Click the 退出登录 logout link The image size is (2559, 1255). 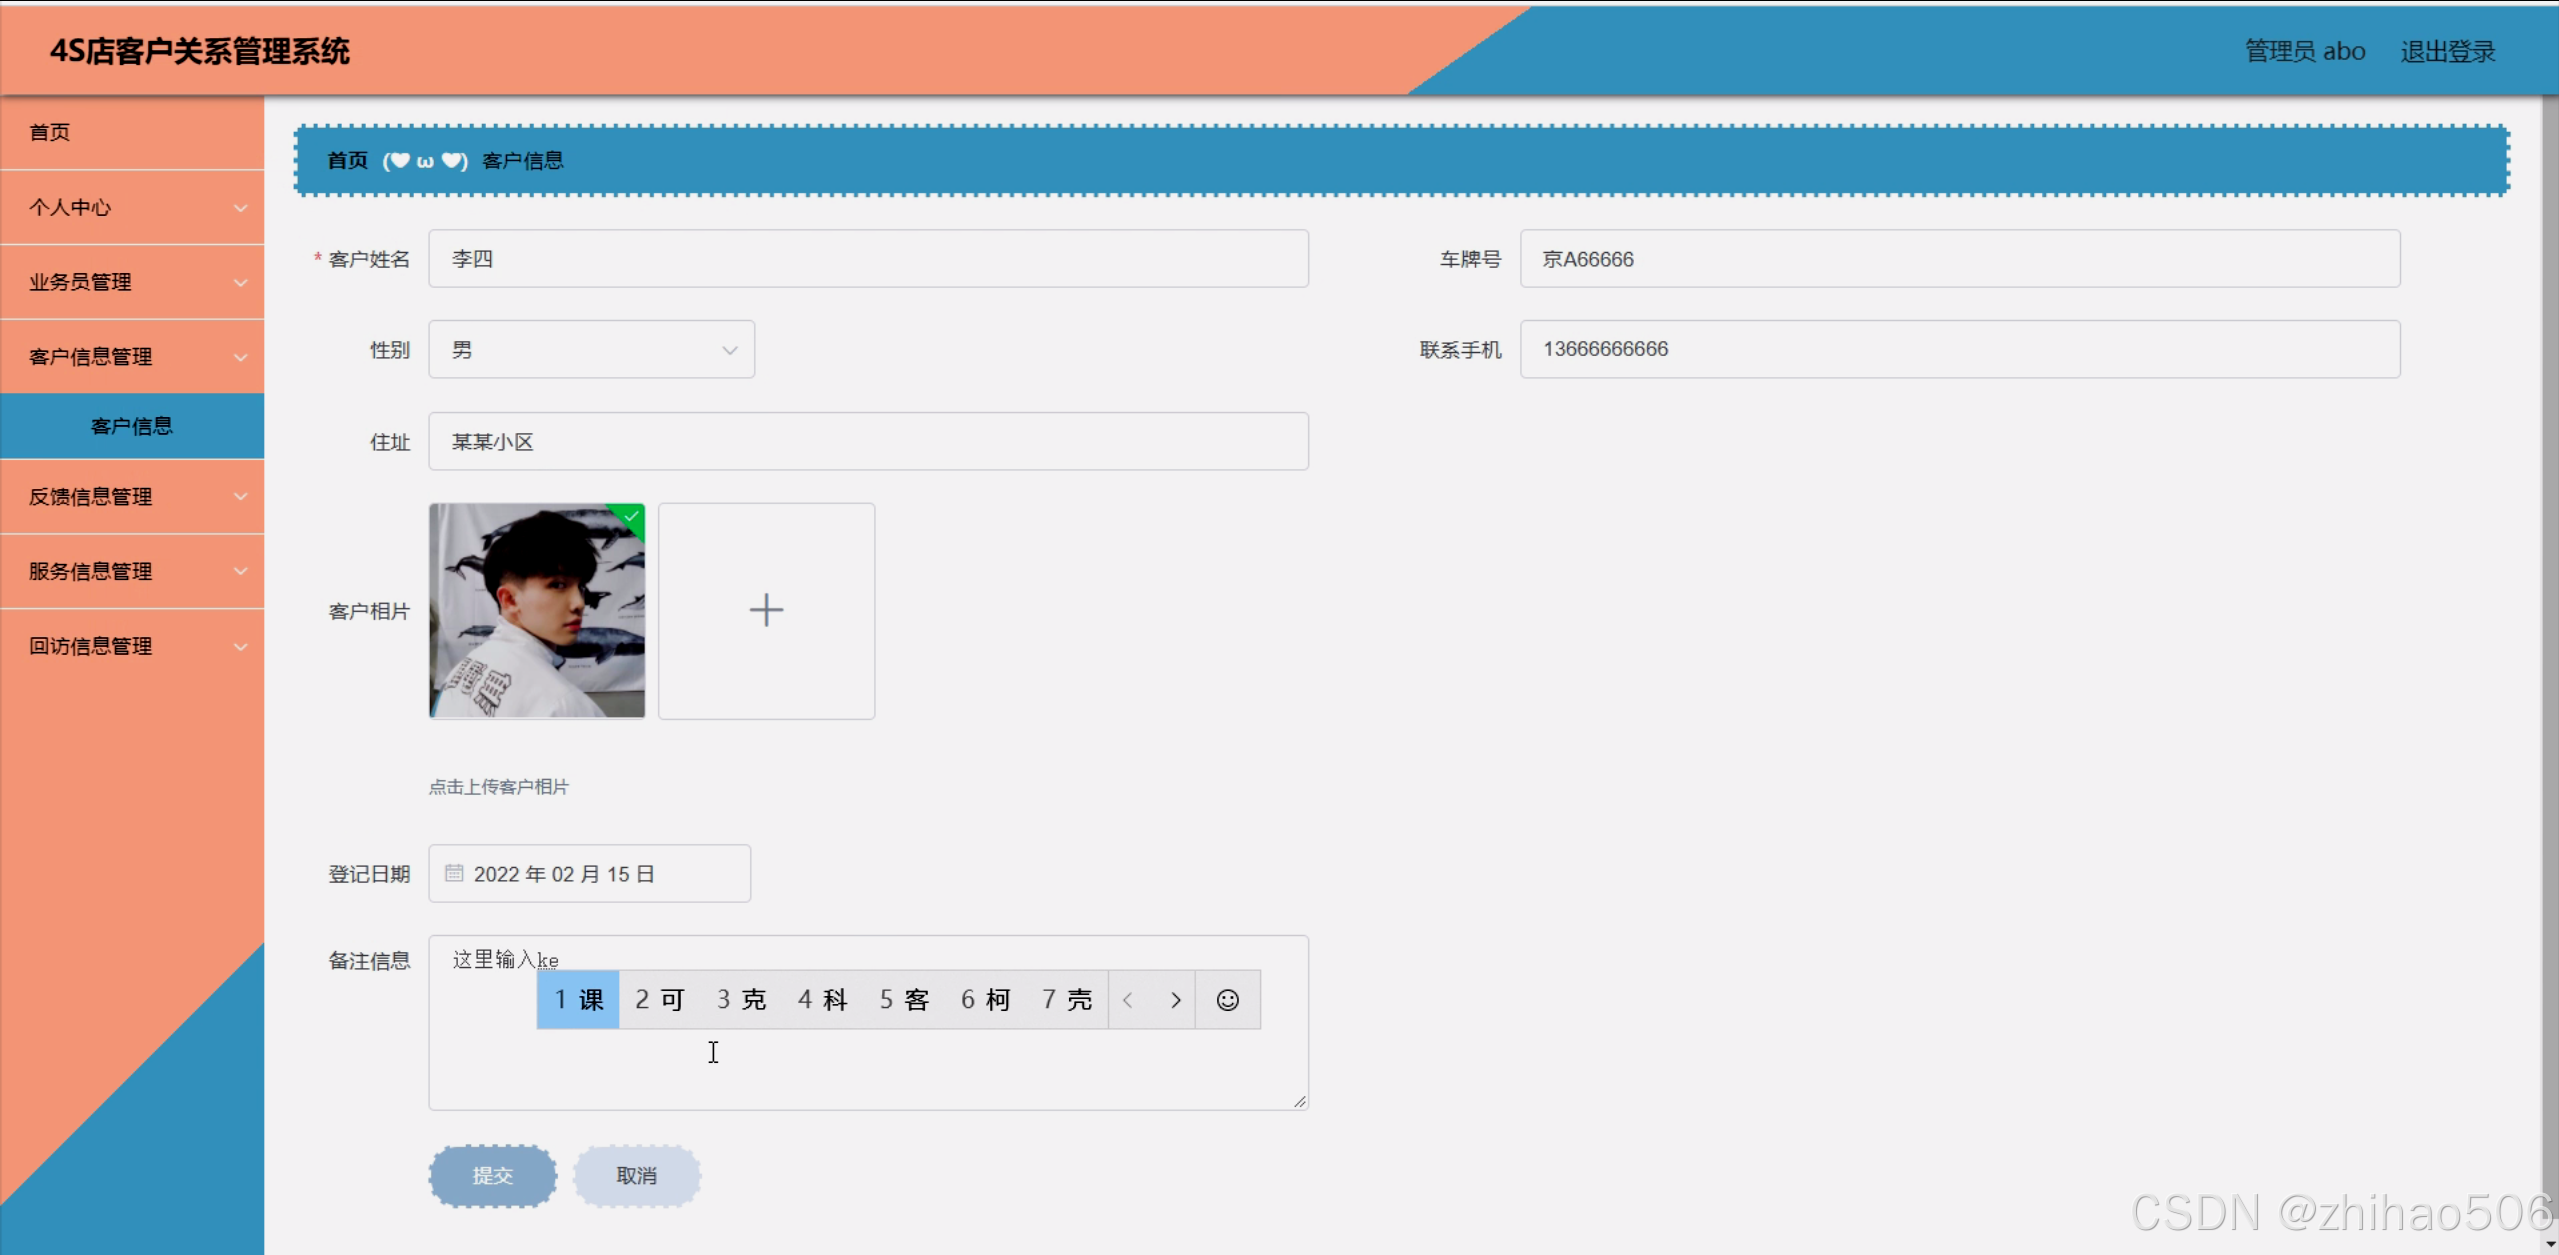tap(2447, 51)
